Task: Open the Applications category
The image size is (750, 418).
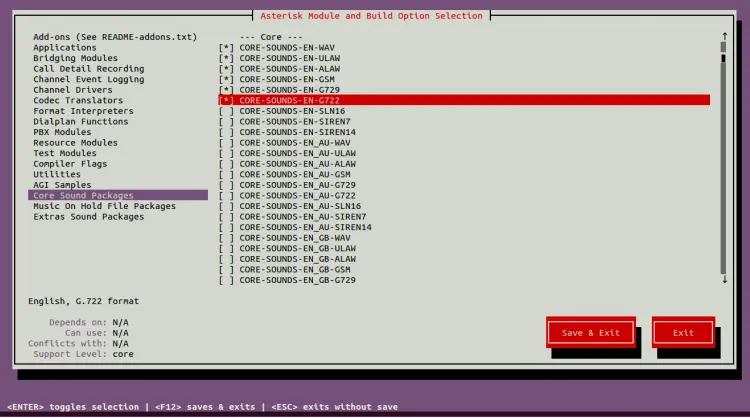Action: click(x=65, y=47)
